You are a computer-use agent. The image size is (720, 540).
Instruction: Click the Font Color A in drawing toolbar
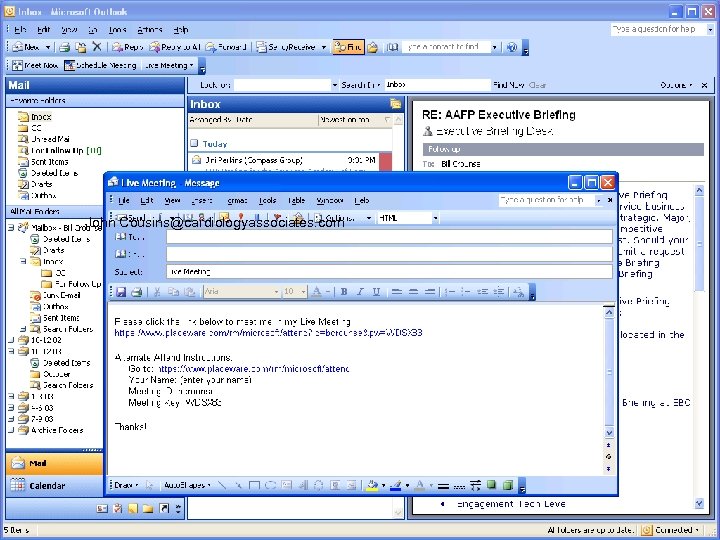click(419, 485)
